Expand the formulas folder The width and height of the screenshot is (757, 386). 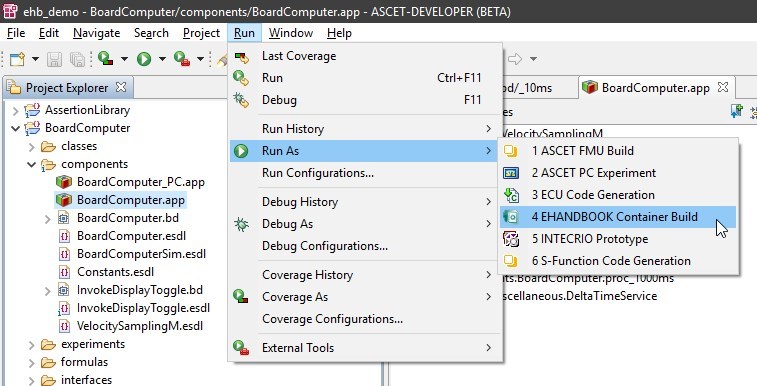[31, 362]
